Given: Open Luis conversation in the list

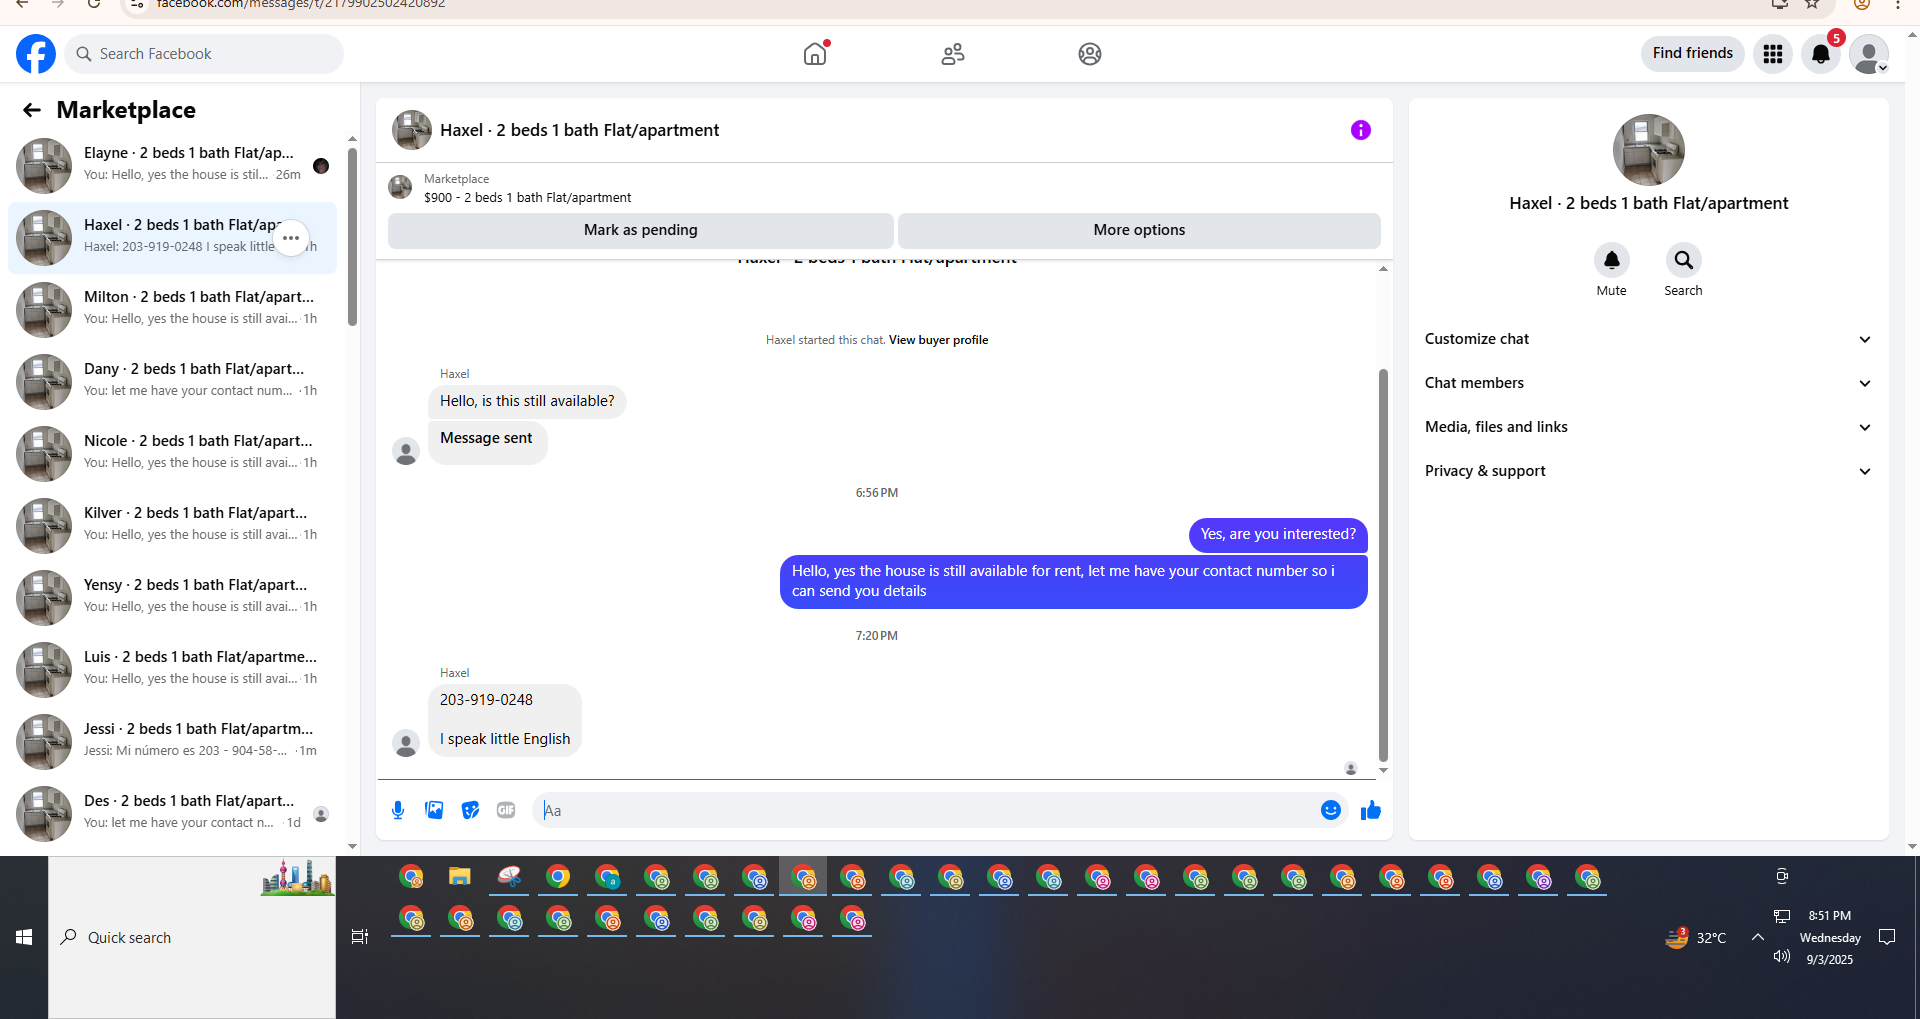Looking at the screenshot, I should (173, 670).
